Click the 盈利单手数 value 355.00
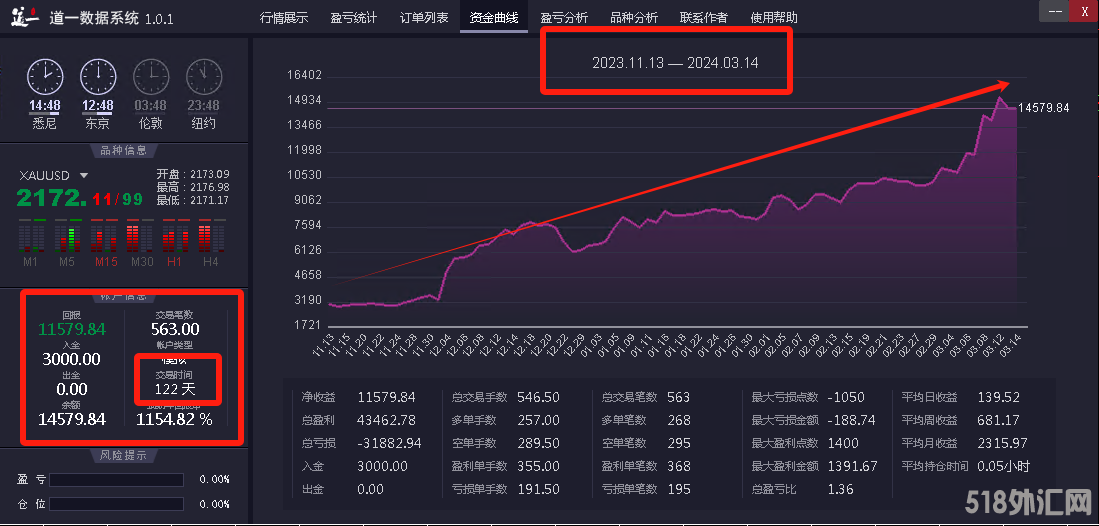Screen dimensions: 1099x526 tap(538, 466)
